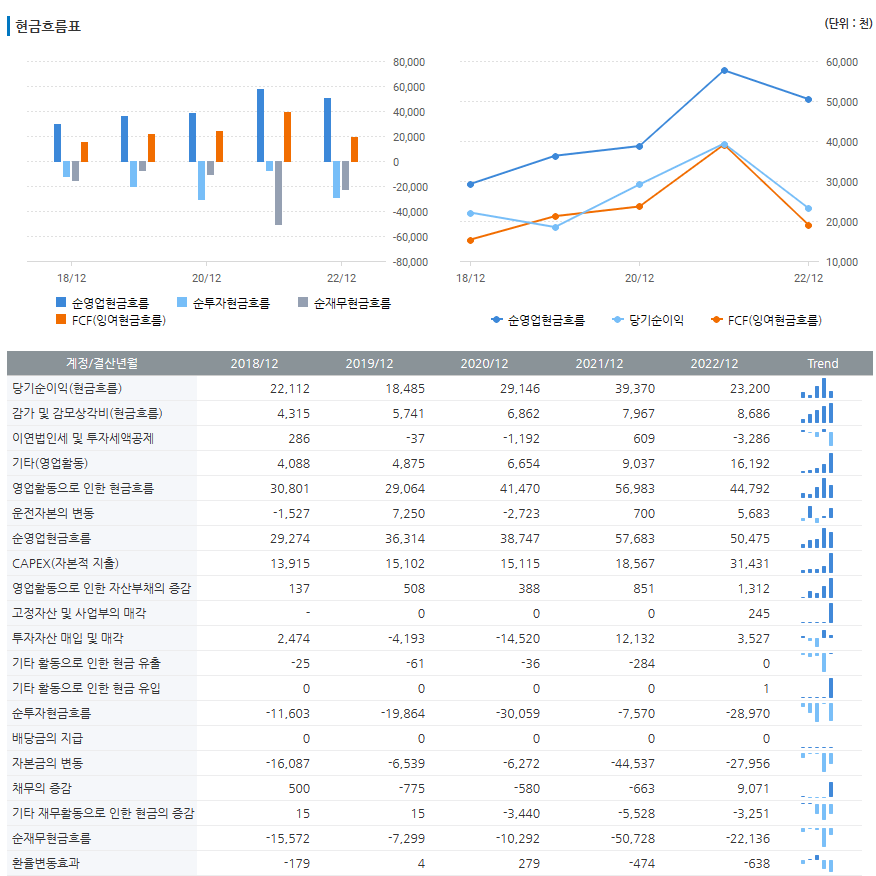Select the 운전자본의 변동 row label
Viewport: 876px width, 876px height.
tap(53, 513)
